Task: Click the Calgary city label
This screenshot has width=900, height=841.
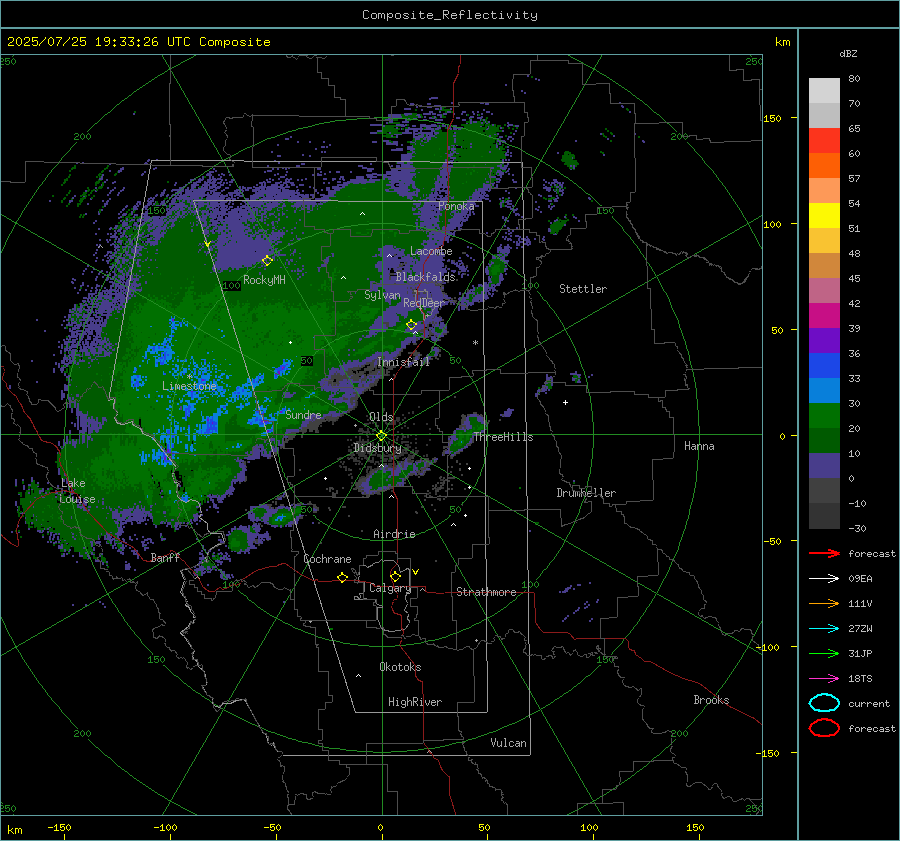Action: [x=390, y=588]
